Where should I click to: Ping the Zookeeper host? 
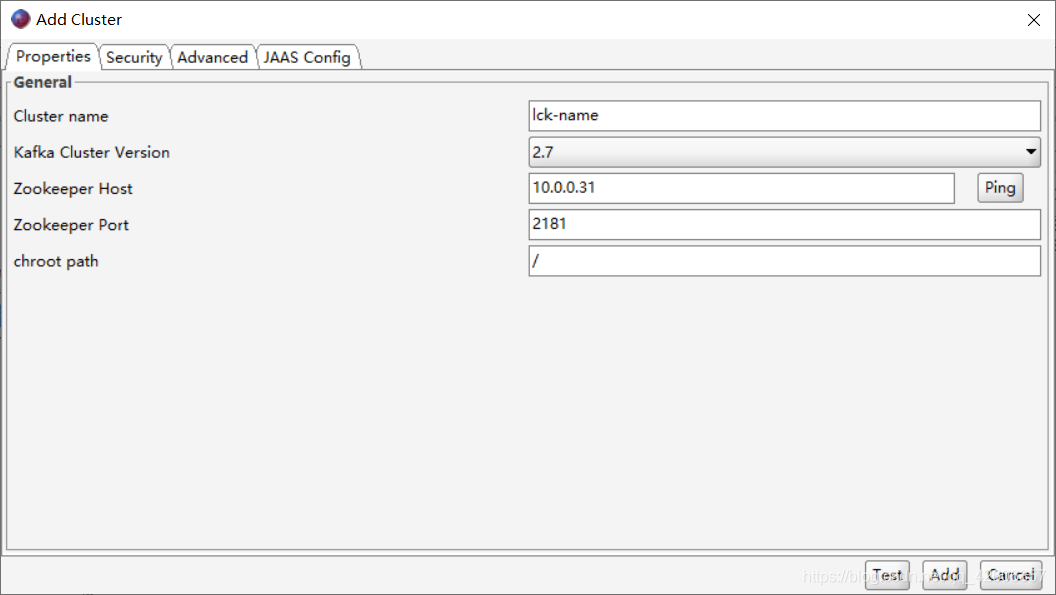(1000, 187)
